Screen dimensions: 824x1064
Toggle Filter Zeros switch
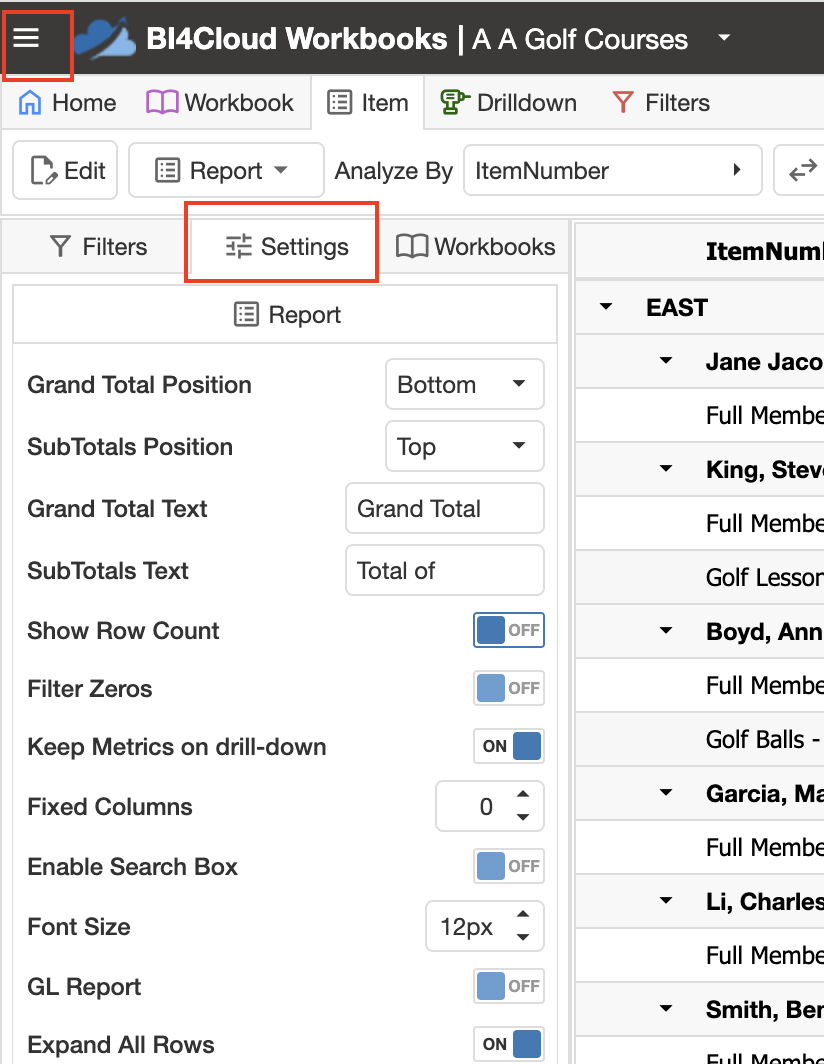[x=508, y=688]
